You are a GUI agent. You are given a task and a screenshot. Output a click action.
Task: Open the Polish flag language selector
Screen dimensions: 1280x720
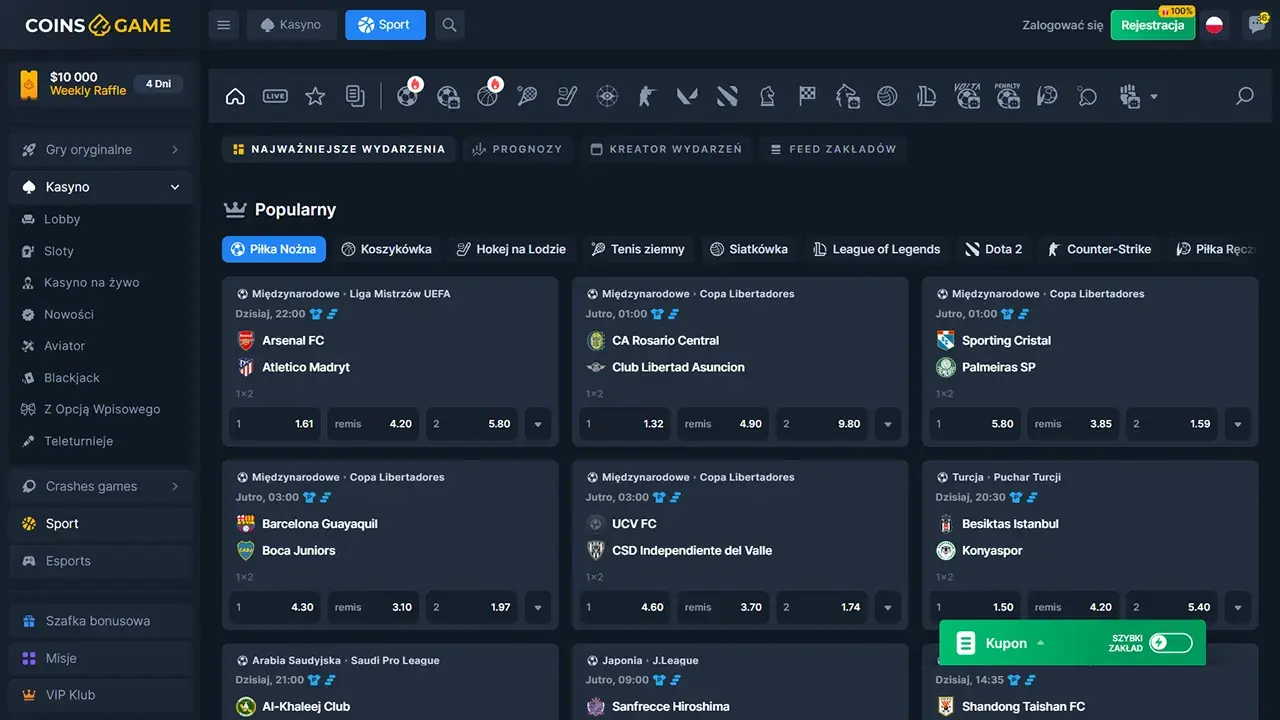1215,25
